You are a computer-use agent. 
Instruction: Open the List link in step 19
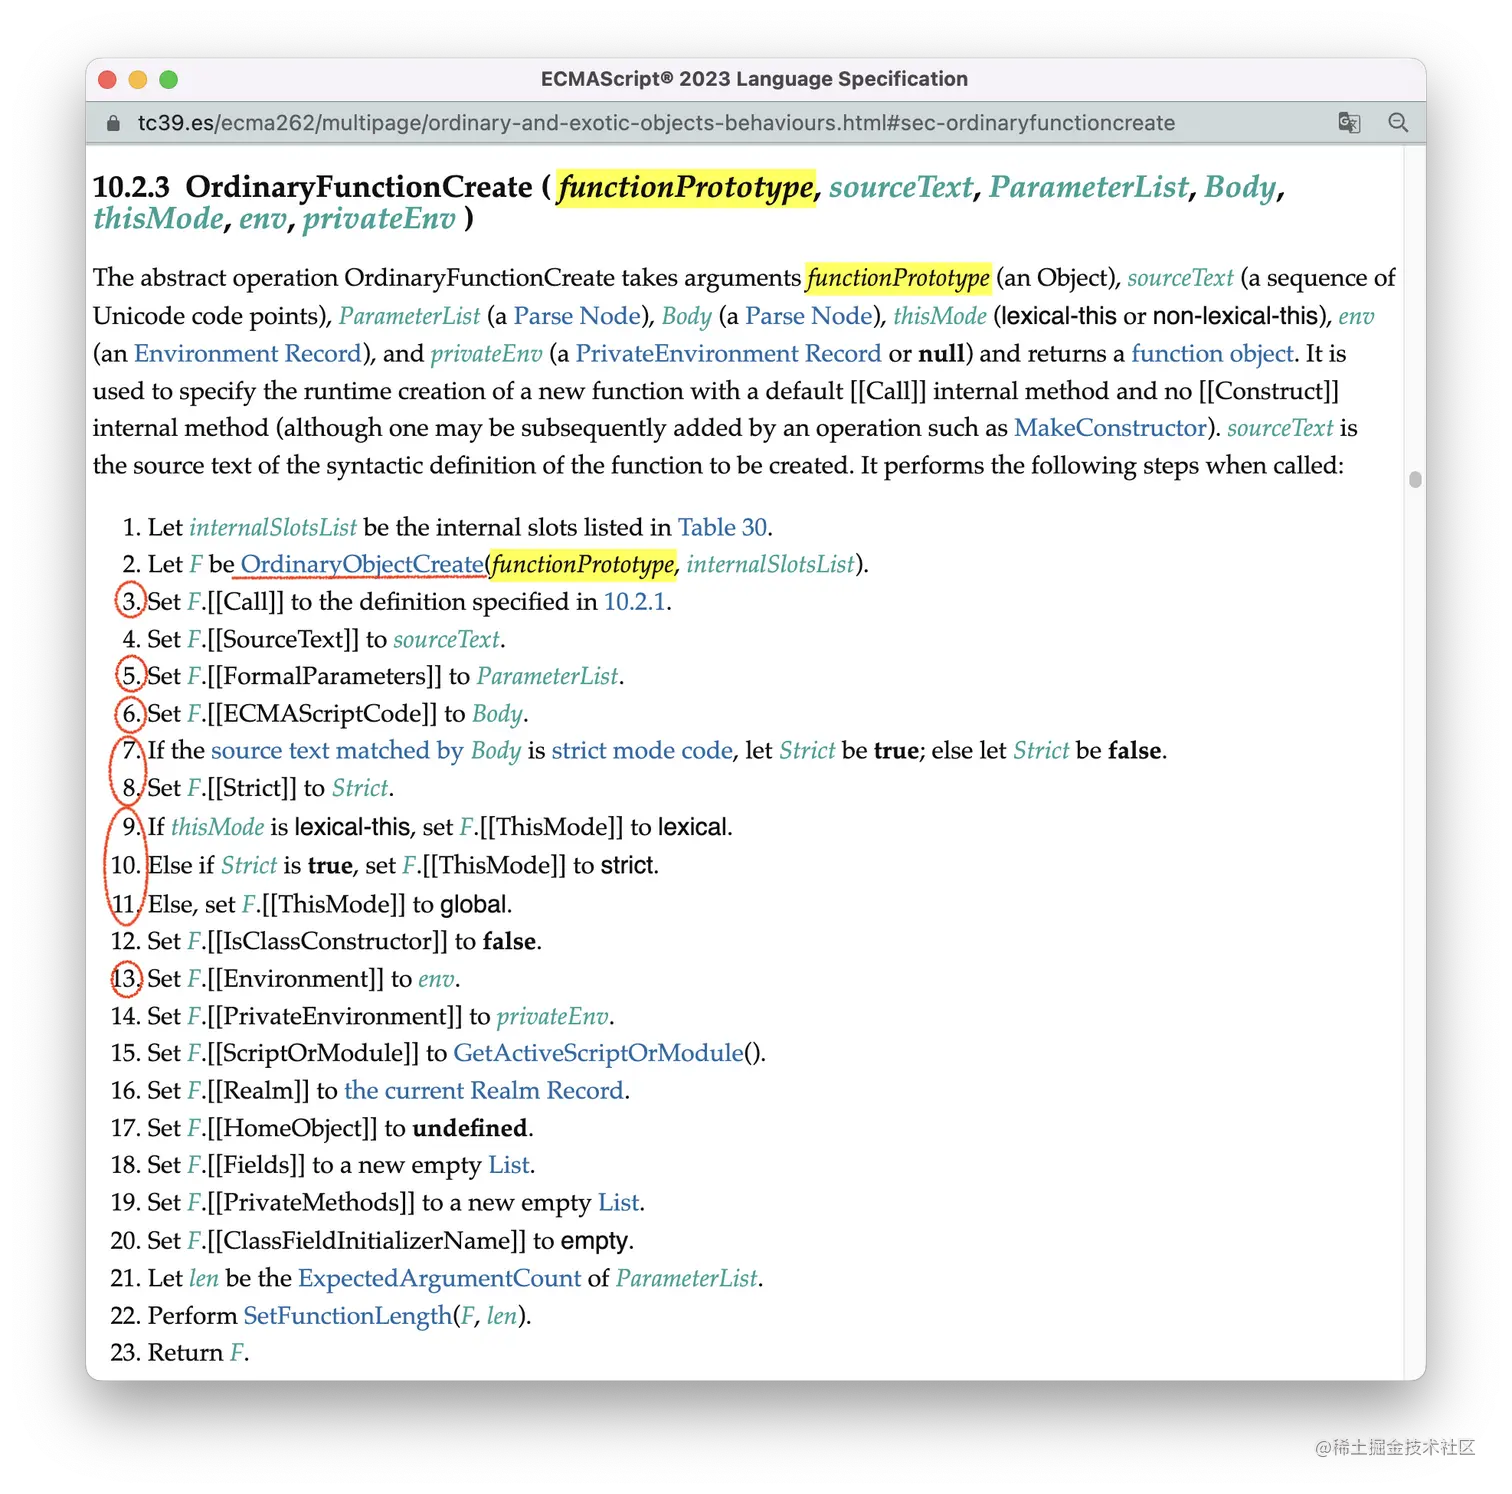pos(619,1202)
